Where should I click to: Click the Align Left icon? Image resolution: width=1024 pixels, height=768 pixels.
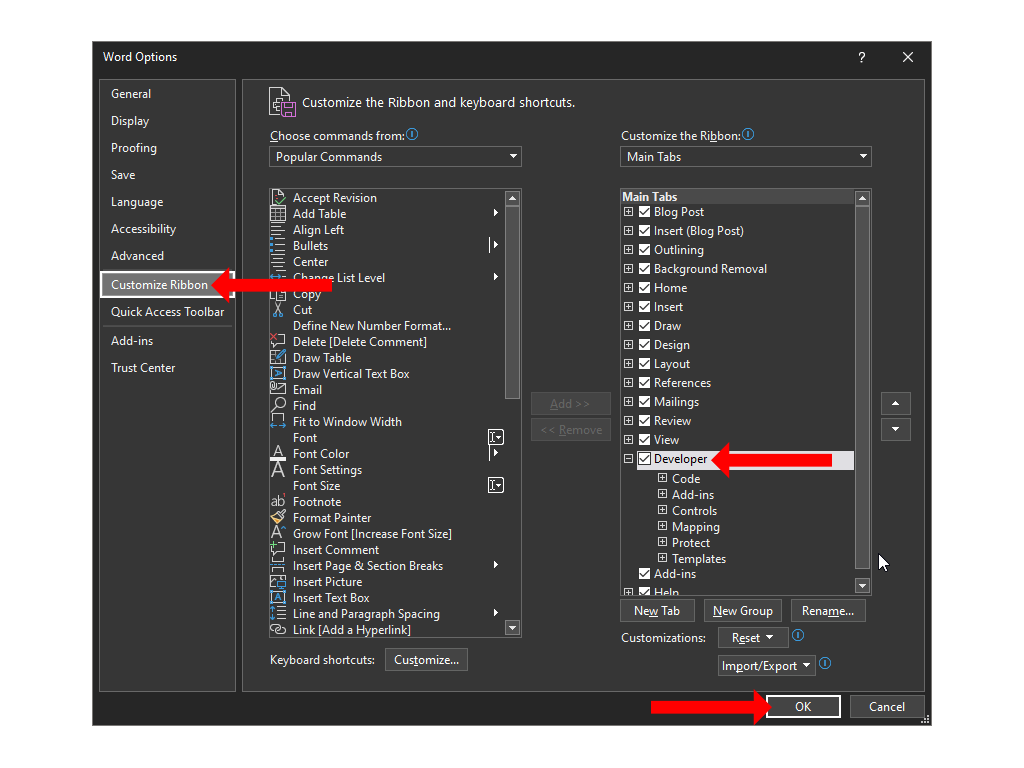[278, 230]
